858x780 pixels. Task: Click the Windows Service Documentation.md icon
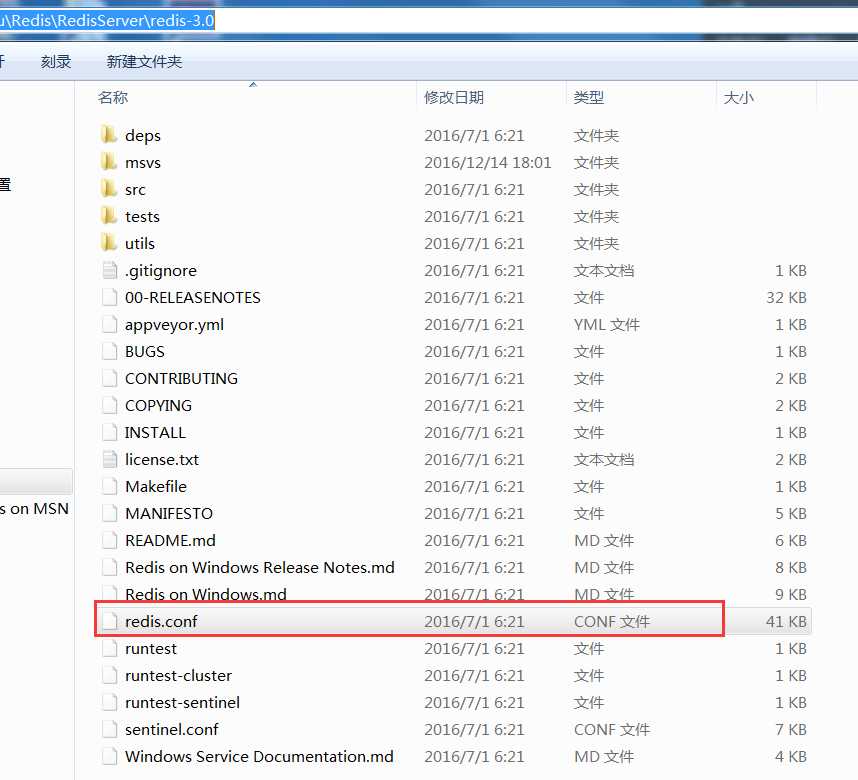pos(109,756)
